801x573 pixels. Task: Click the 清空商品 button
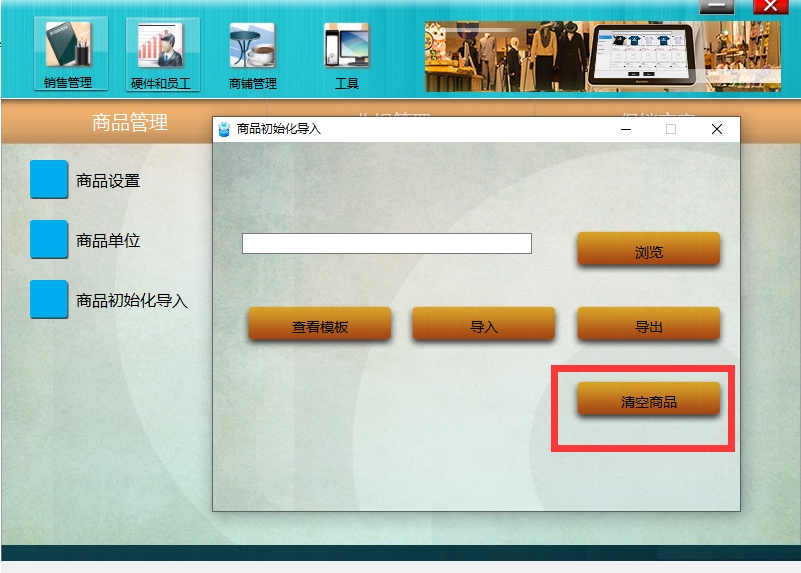click(x=649, y=398)
